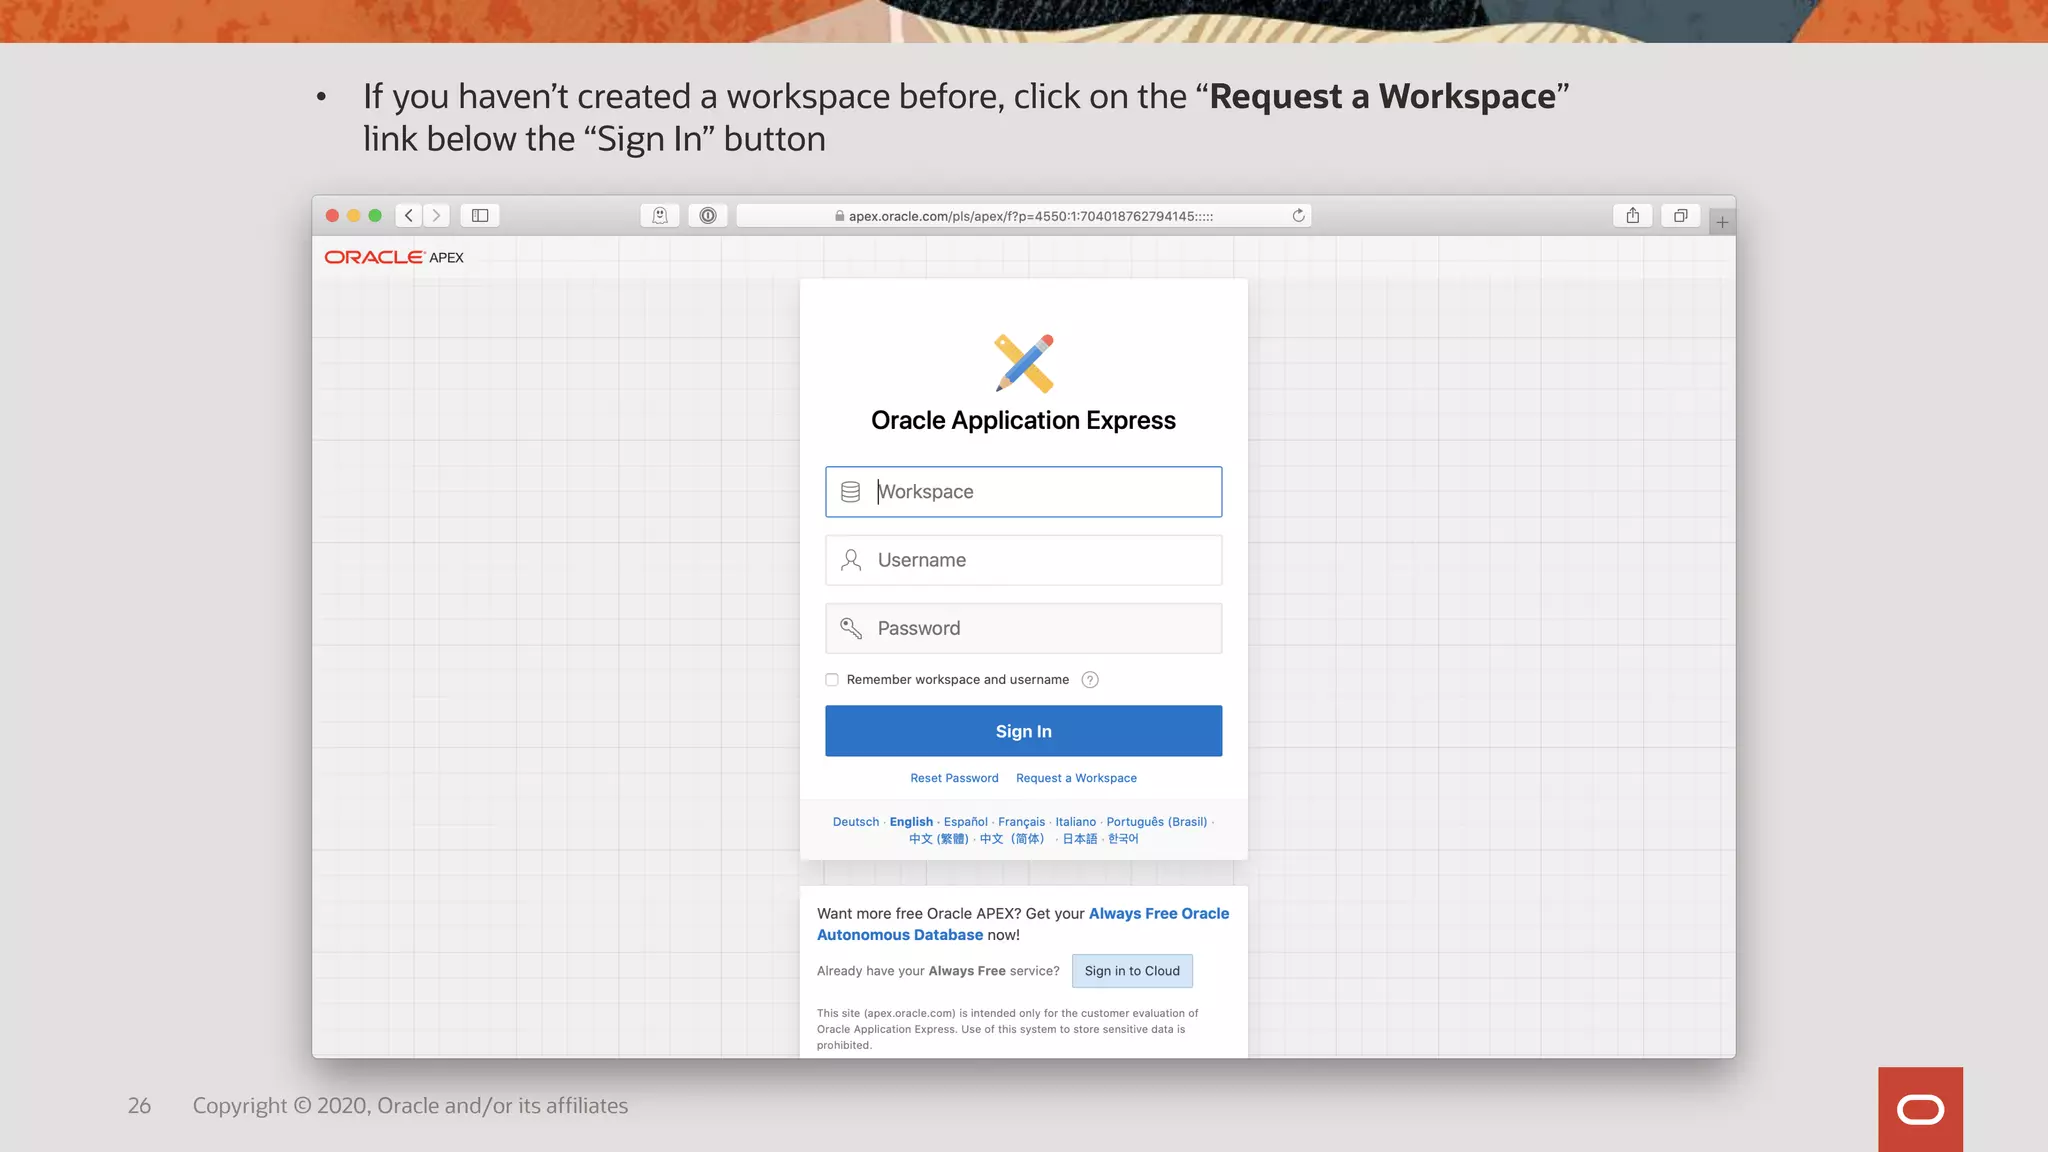Switch the page language to Traditional Chinese (繁體)

[x=938, y=839]
